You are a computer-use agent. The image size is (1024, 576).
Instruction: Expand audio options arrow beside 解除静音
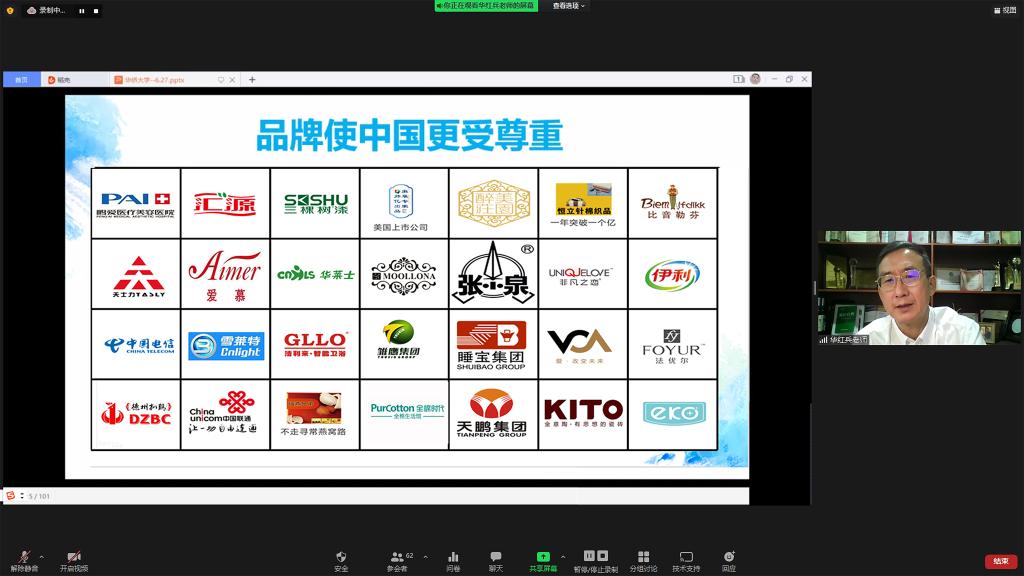pos(42,557)
